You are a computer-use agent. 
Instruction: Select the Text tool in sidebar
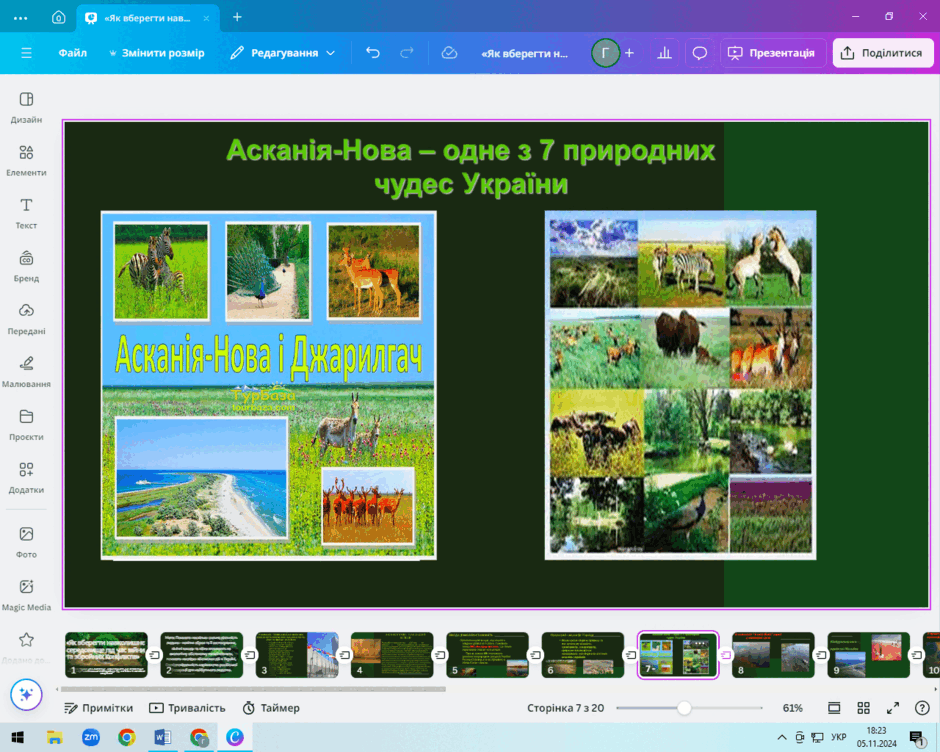click(x=26, y=213)
